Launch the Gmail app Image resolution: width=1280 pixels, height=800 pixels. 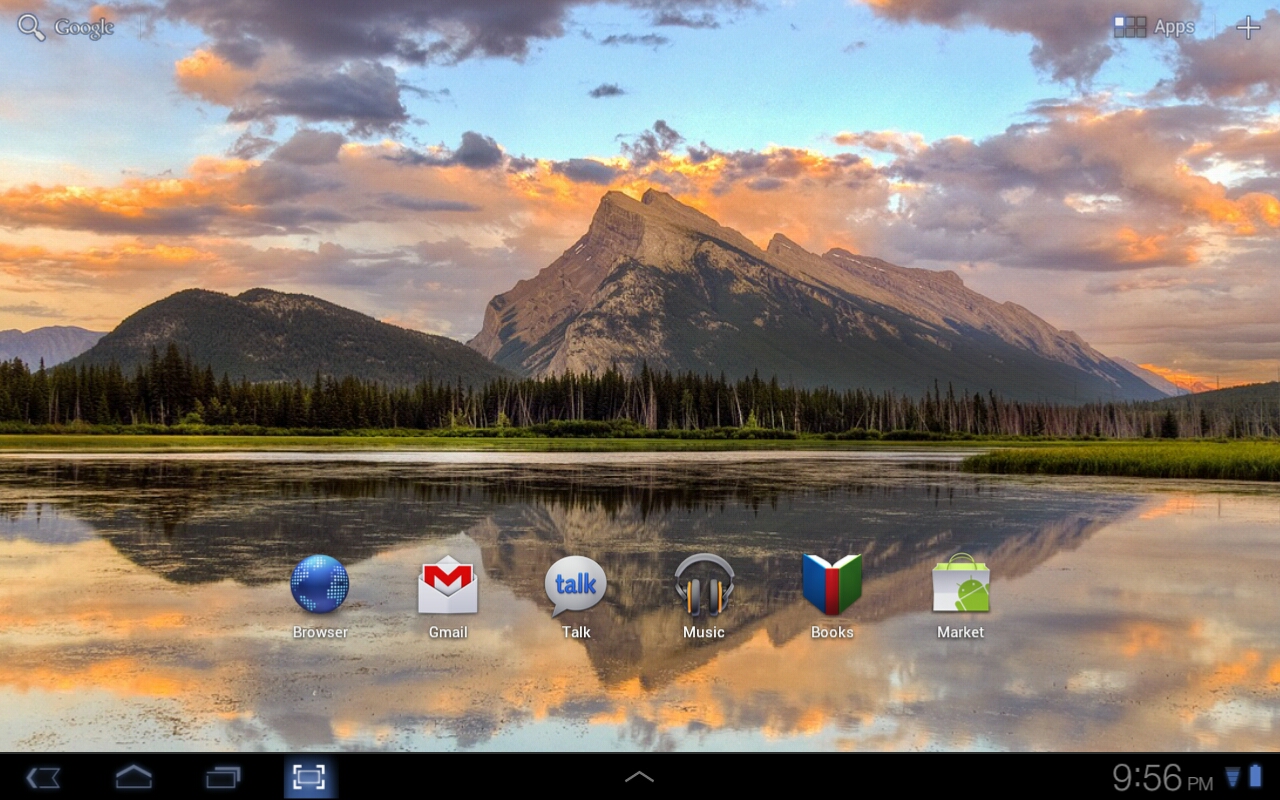pos(448,585)
